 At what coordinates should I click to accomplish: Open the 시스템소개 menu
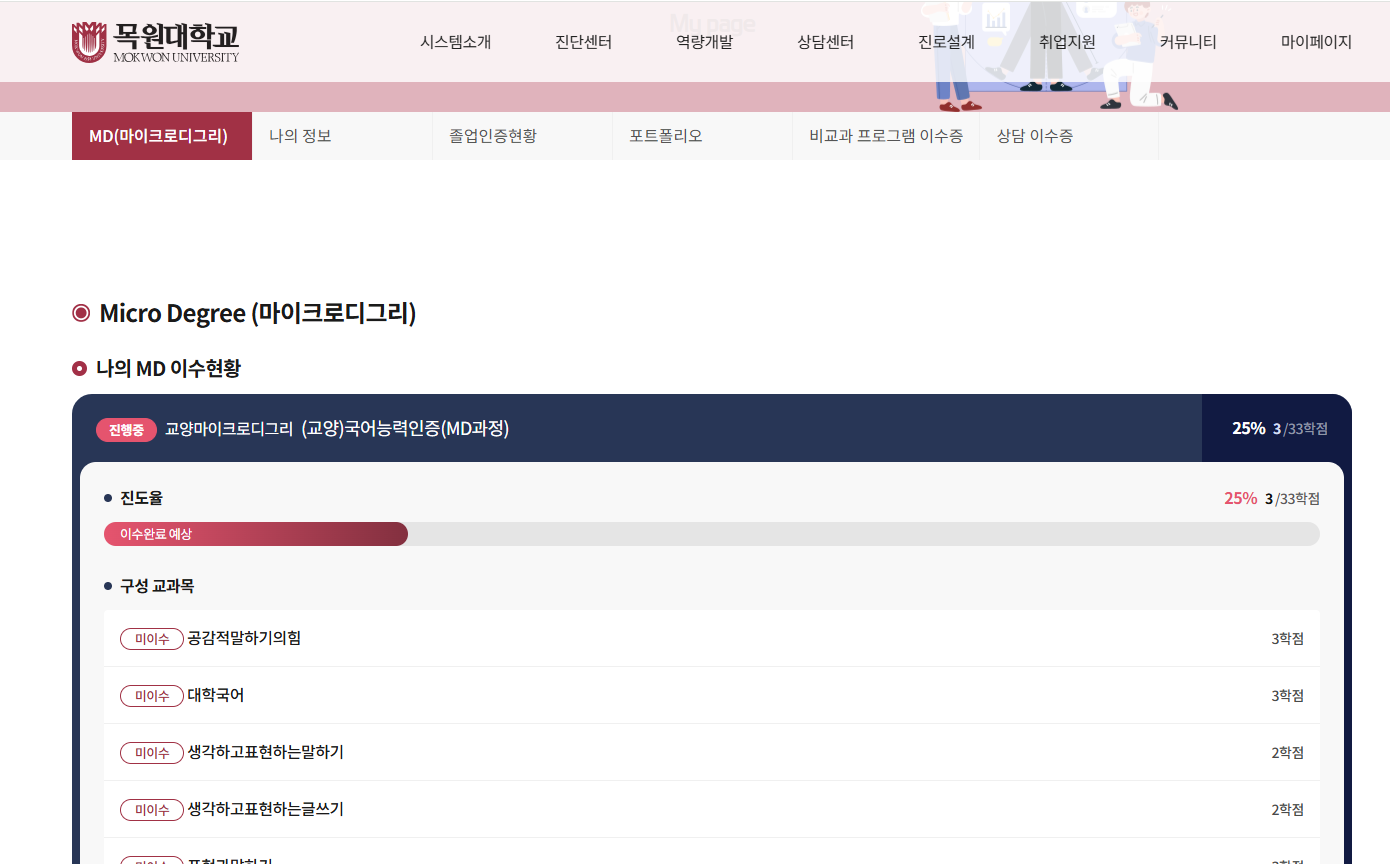pyautogui.click(x=455, y=42)
